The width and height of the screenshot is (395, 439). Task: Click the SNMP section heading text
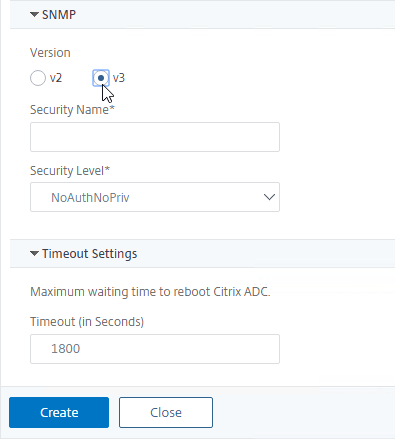[x=59, y=15]
